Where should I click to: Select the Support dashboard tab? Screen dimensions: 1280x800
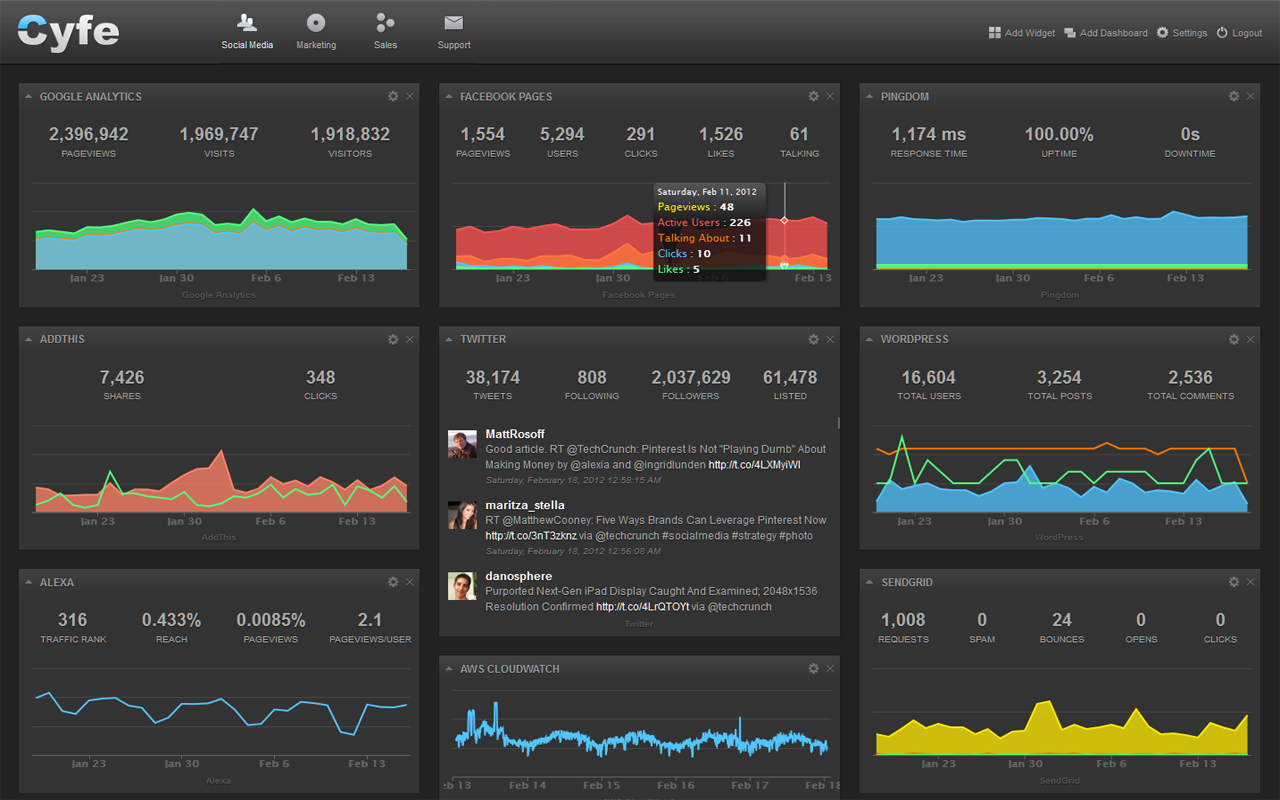click(454, 32)
